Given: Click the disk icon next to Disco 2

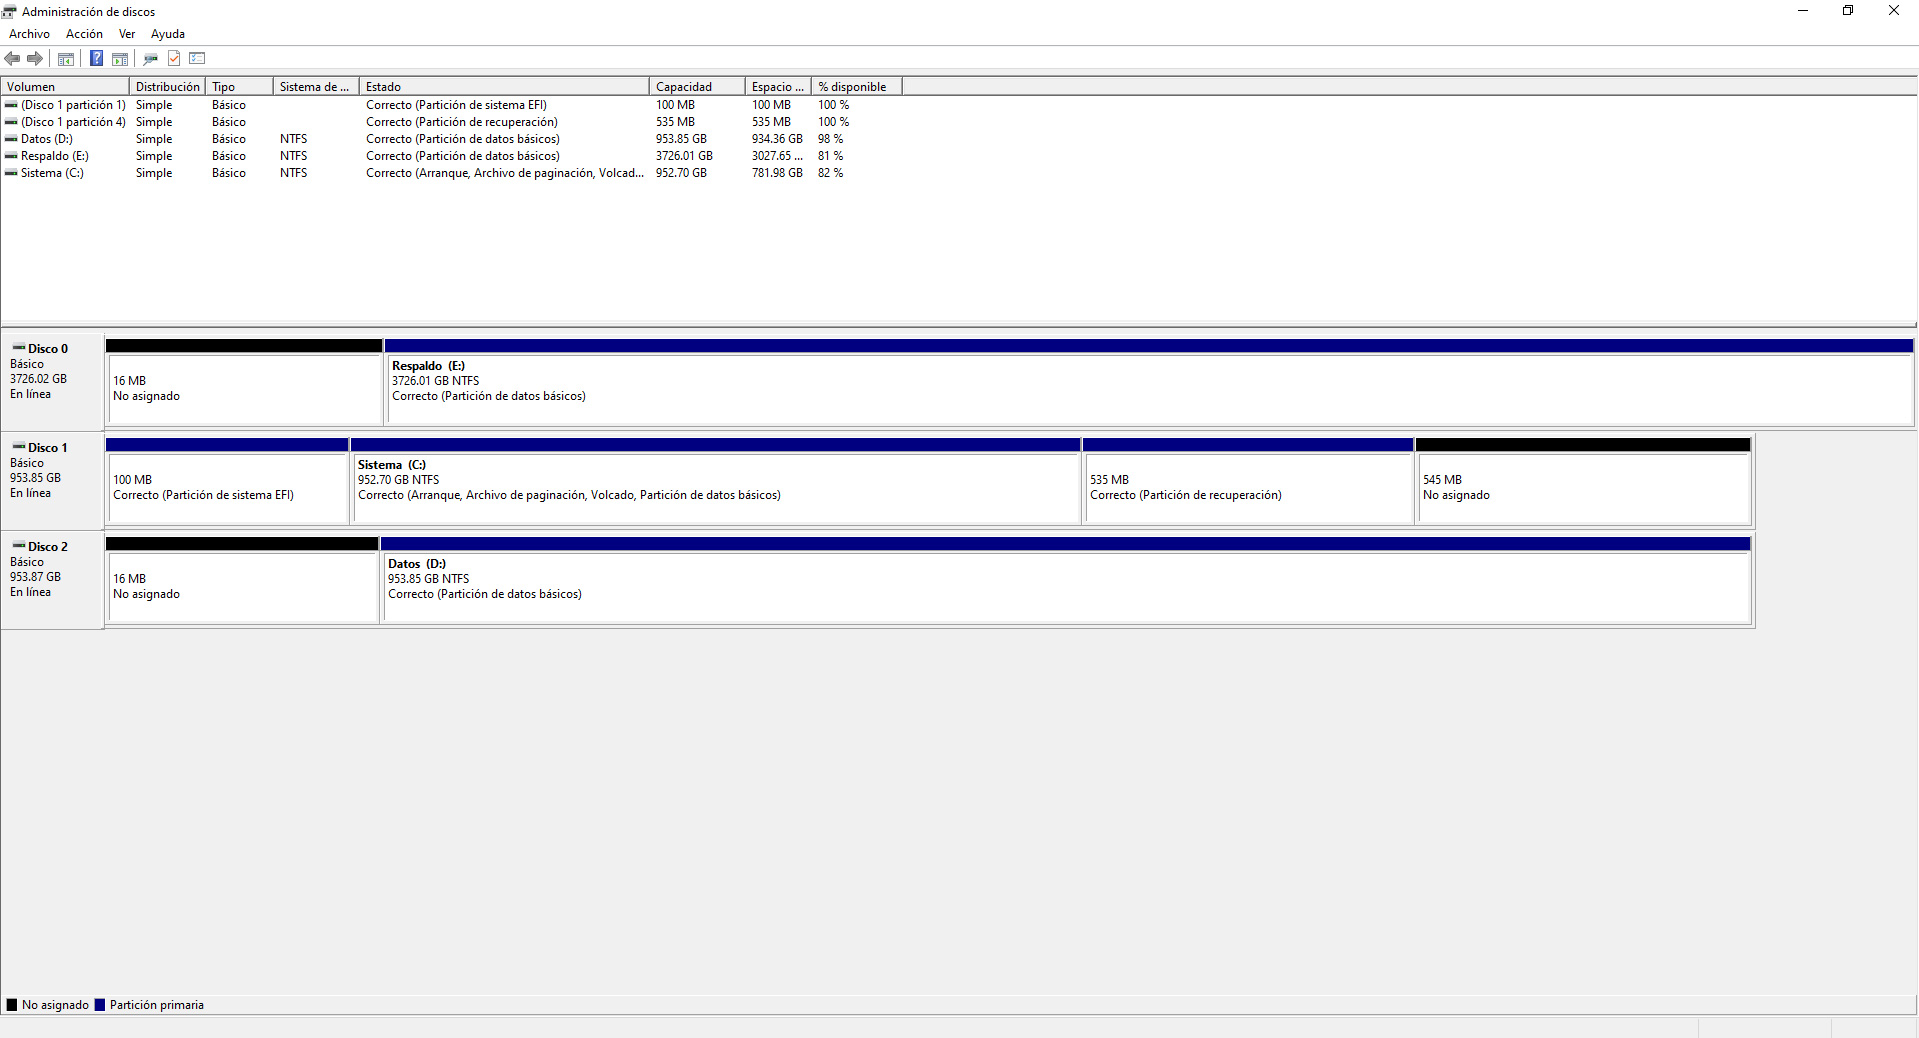Looking at the screenshot, I should [x=19, y=546].
